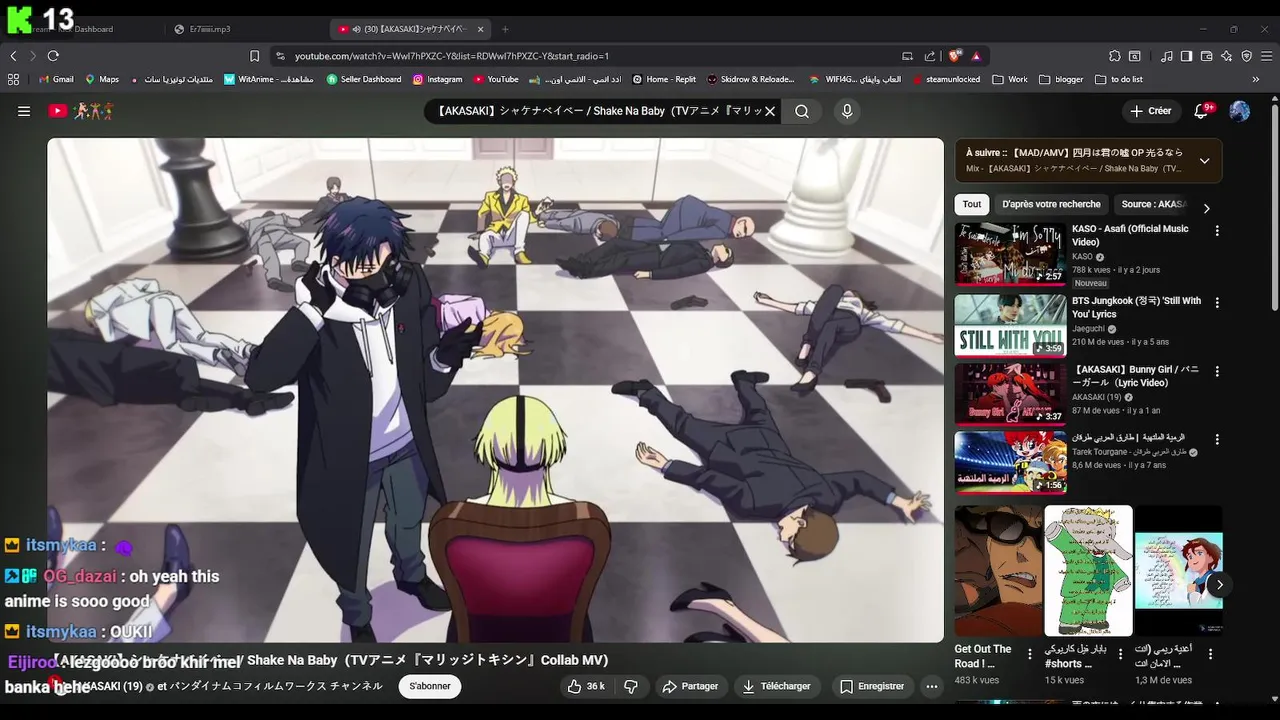Select the Tout filter chip

coord(972,204)
